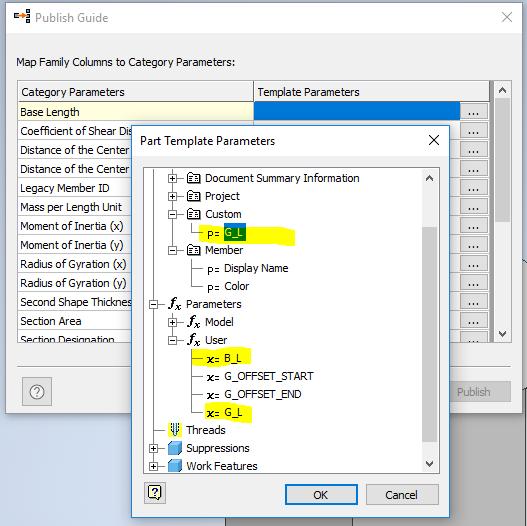Select Section Area row

click(x=75, y=321)
